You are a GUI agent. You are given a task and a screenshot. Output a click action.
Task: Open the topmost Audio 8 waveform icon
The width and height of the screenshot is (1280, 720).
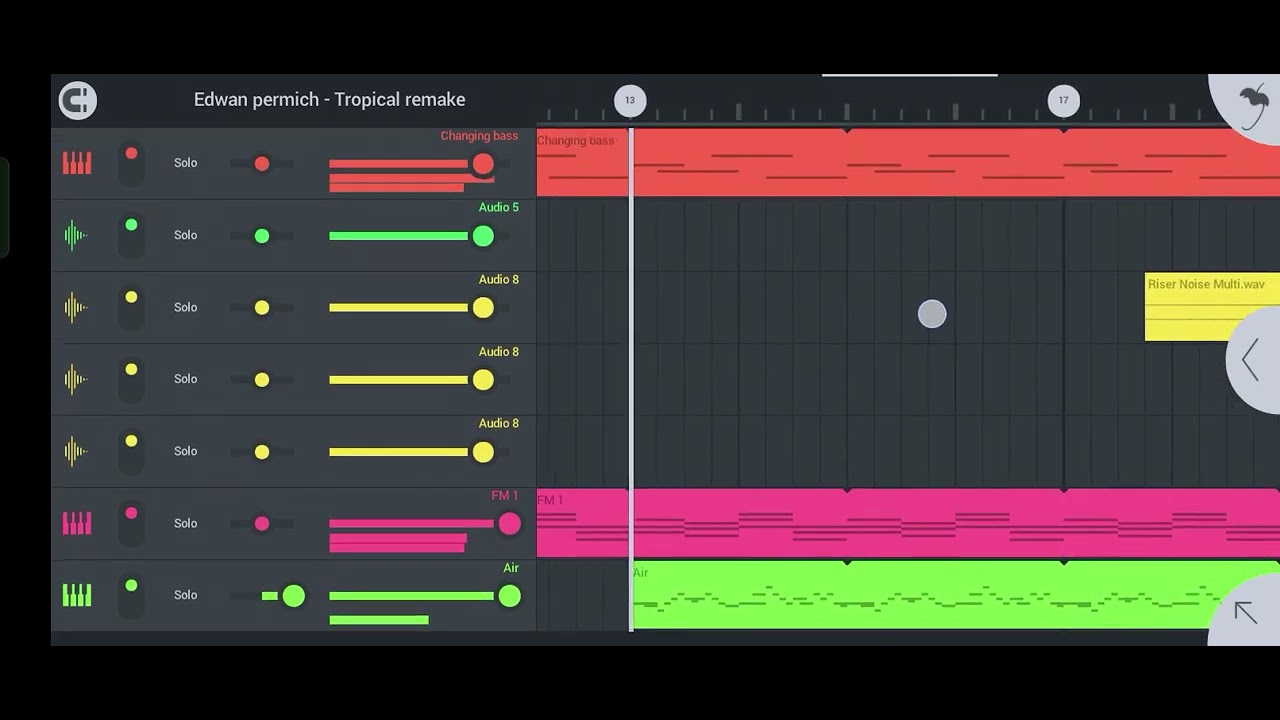click(x=76, y=307)
